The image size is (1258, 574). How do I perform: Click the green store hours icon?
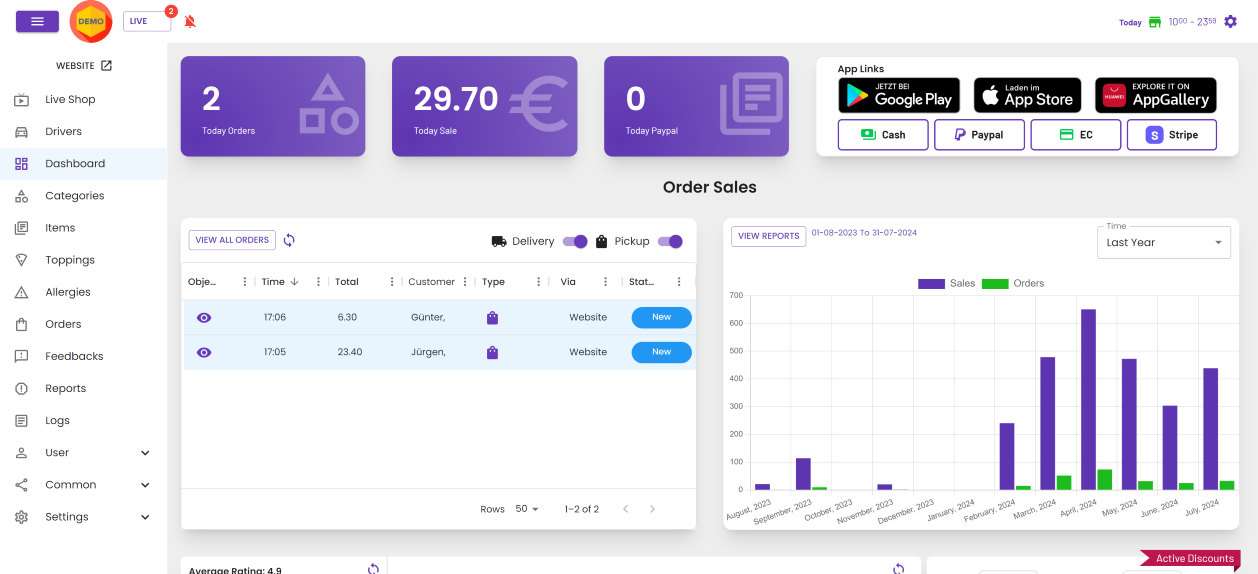pos(1155,22)
